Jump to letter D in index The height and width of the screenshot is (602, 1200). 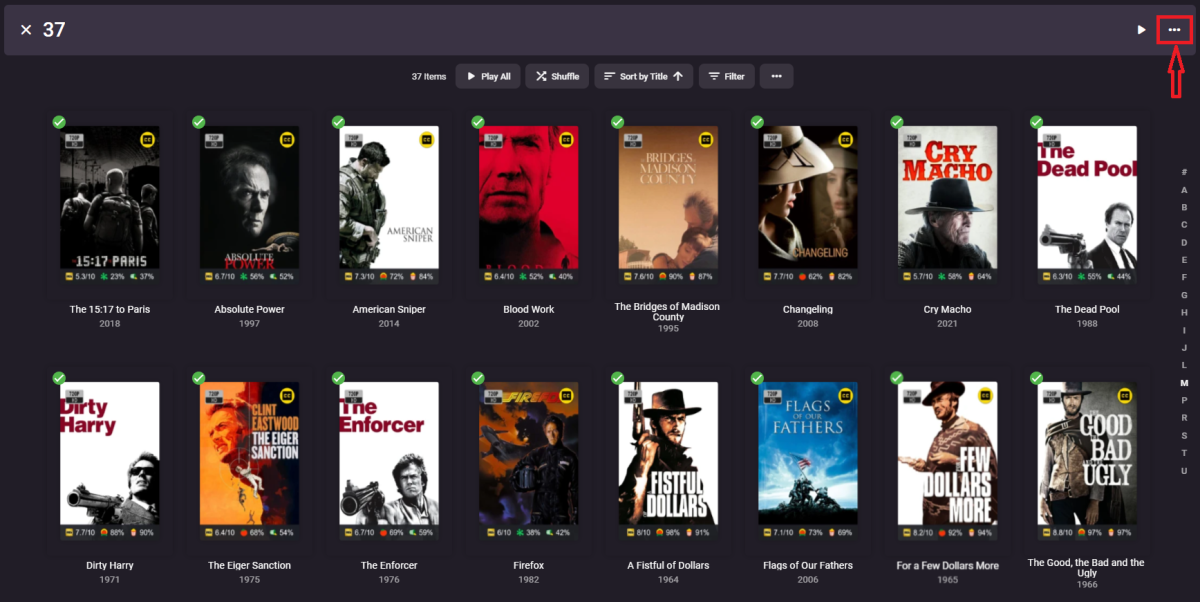coord(1184,242)
